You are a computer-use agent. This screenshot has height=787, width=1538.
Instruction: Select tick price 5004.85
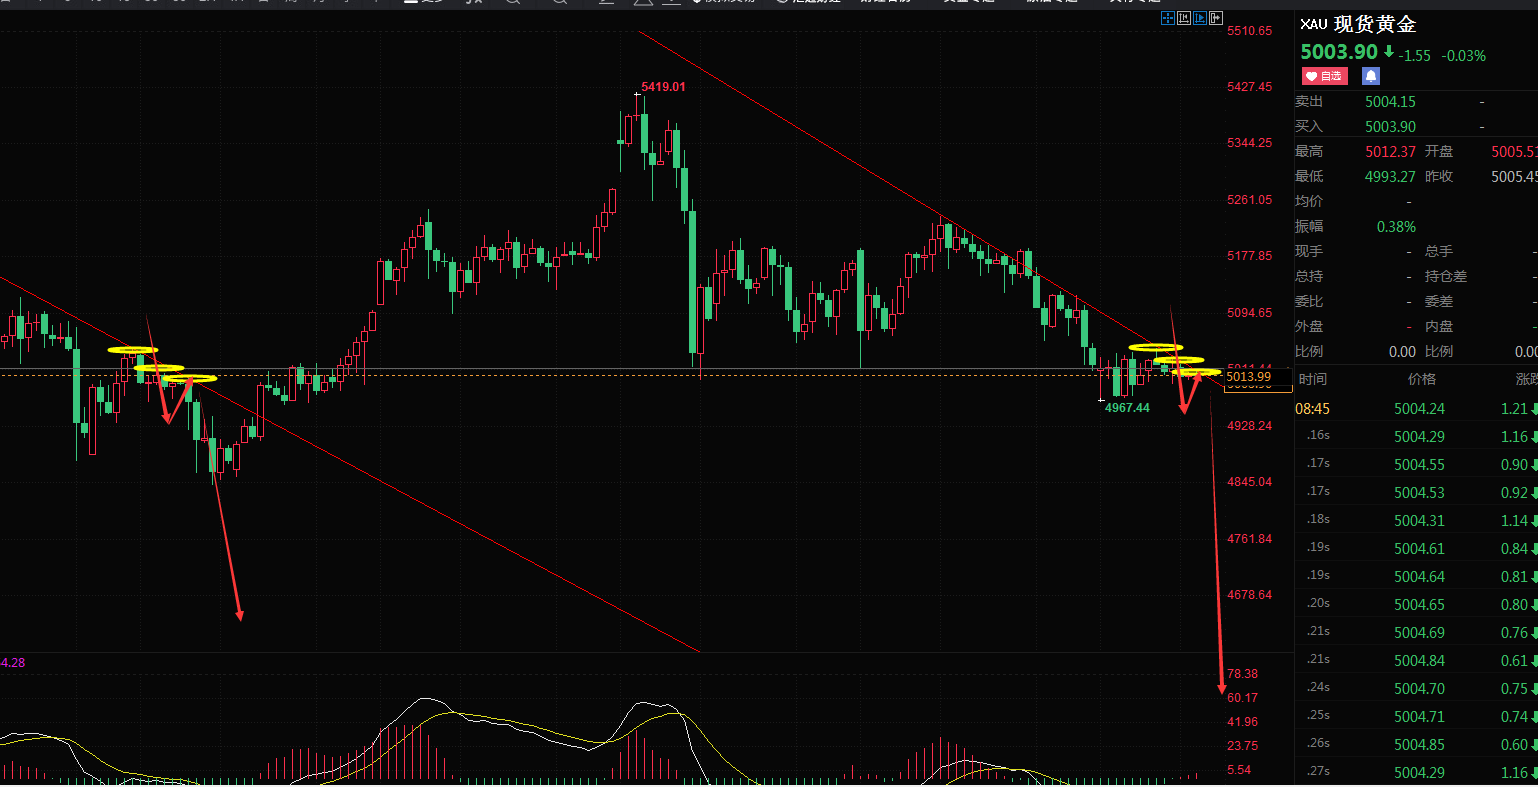point(1419,745)
